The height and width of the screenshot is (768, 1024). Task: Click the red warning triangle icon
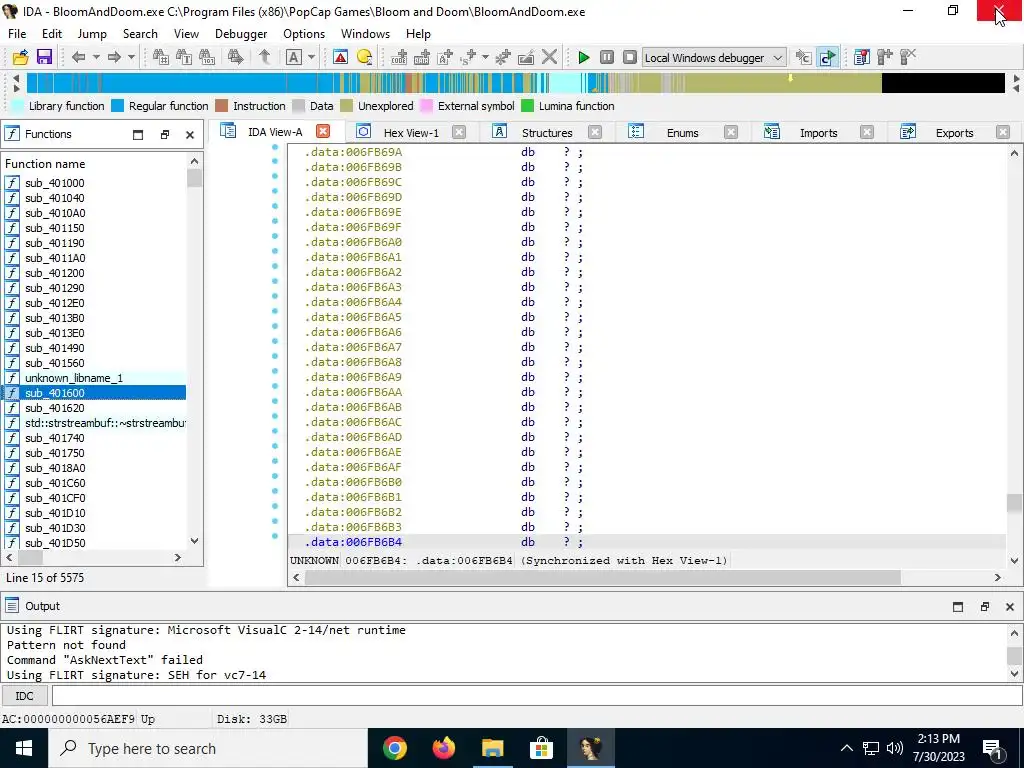pos(340,57)
